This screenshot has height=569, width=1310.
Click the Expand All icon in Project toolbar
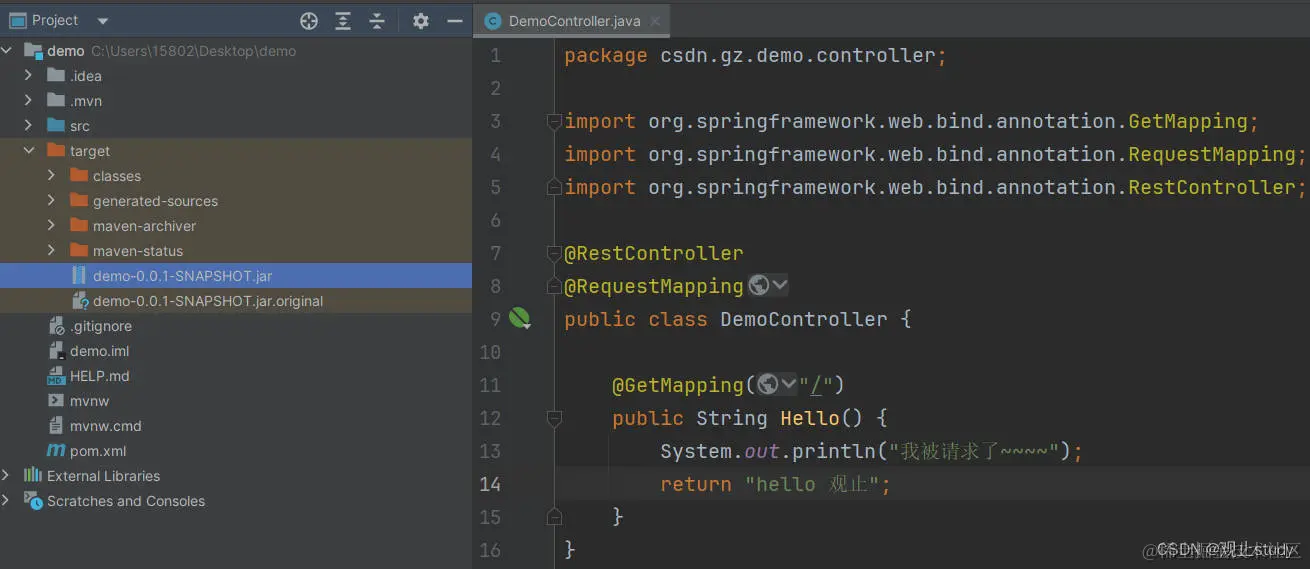point(343,20)
